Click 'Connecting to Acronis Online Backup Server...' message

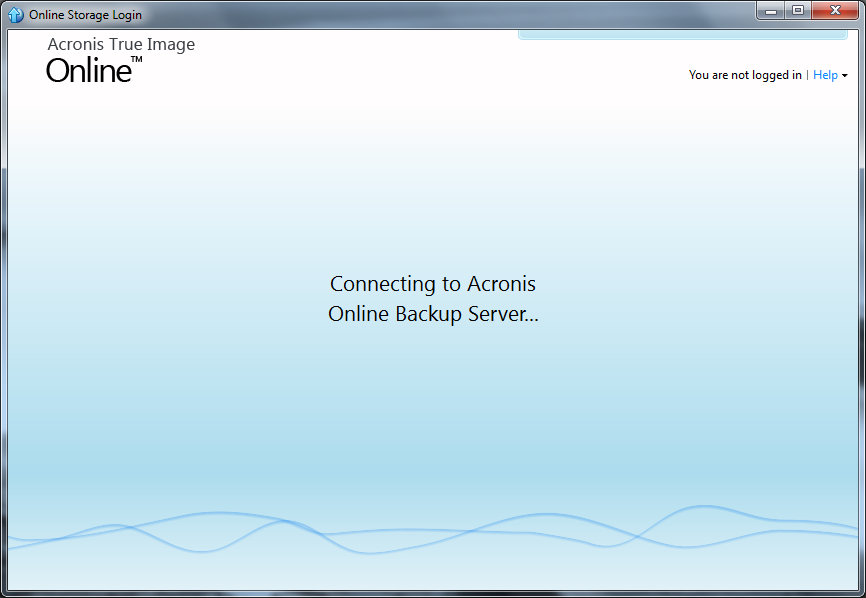click(x=433, y=299)
